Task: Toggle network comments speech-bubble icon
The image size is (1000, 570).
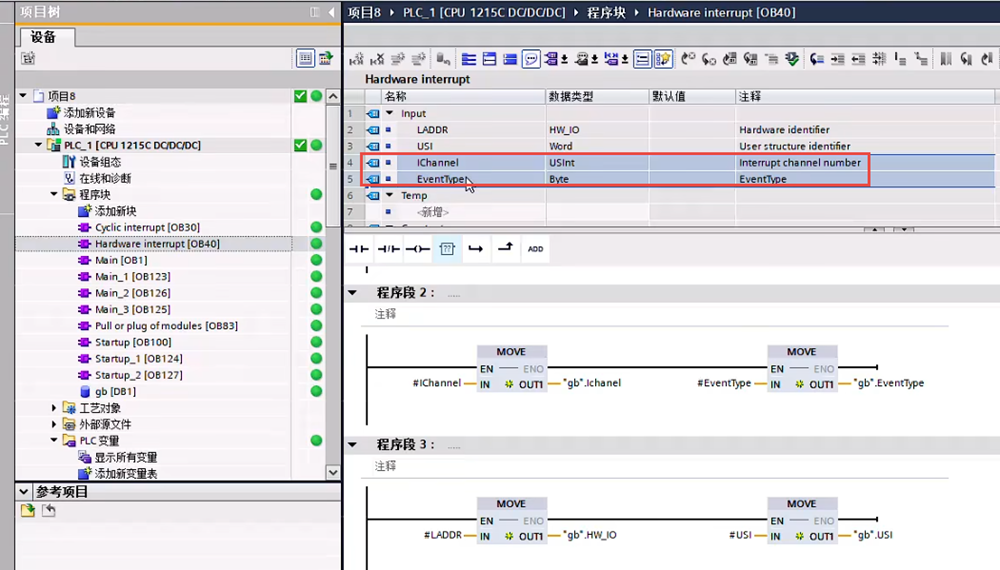Action: (x=532, y=59)
